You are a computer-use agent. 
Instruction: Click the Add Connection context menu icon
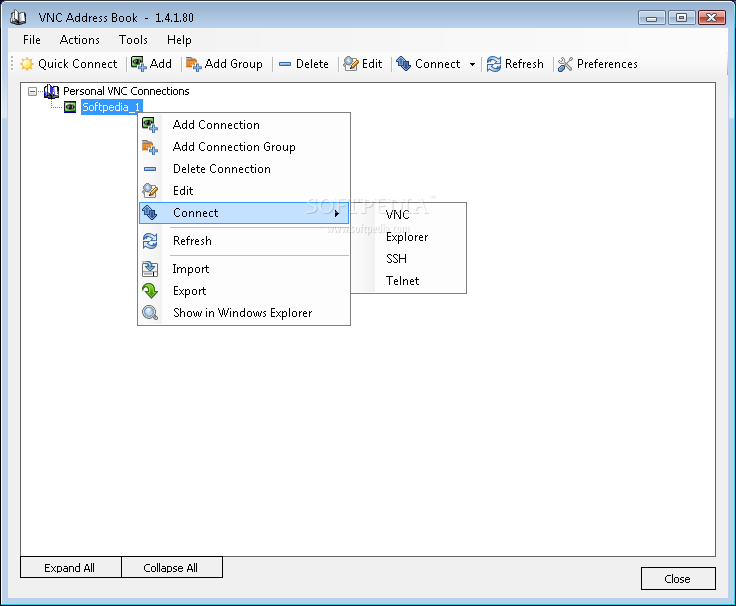click(x=150, y=125)
